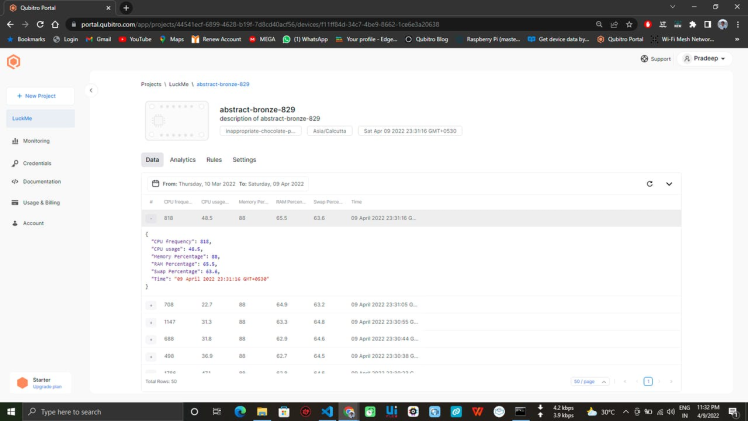Collapse the left sidebar
748x421 pixels.
point(91,91)
